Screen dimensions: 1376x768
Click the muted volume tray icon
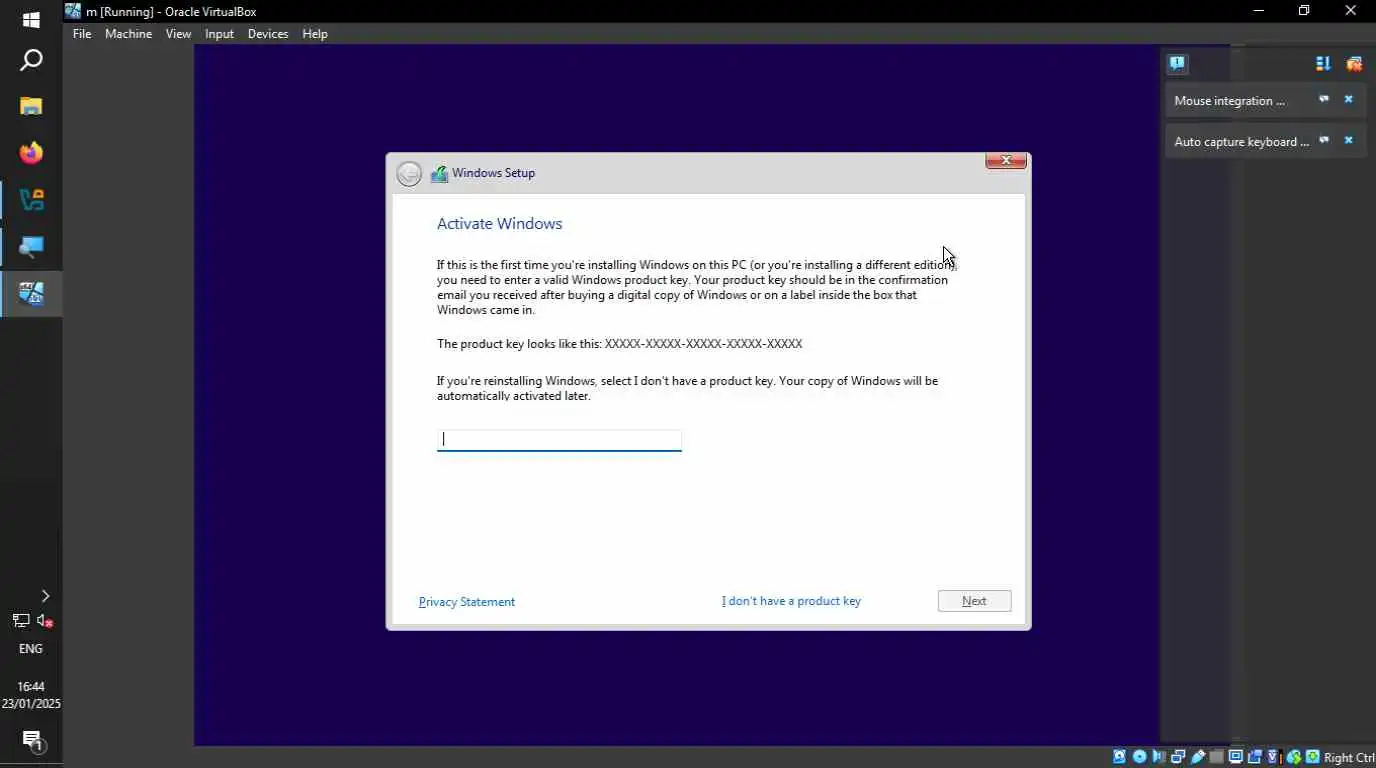pyautogui.click(x=44, y=621)
